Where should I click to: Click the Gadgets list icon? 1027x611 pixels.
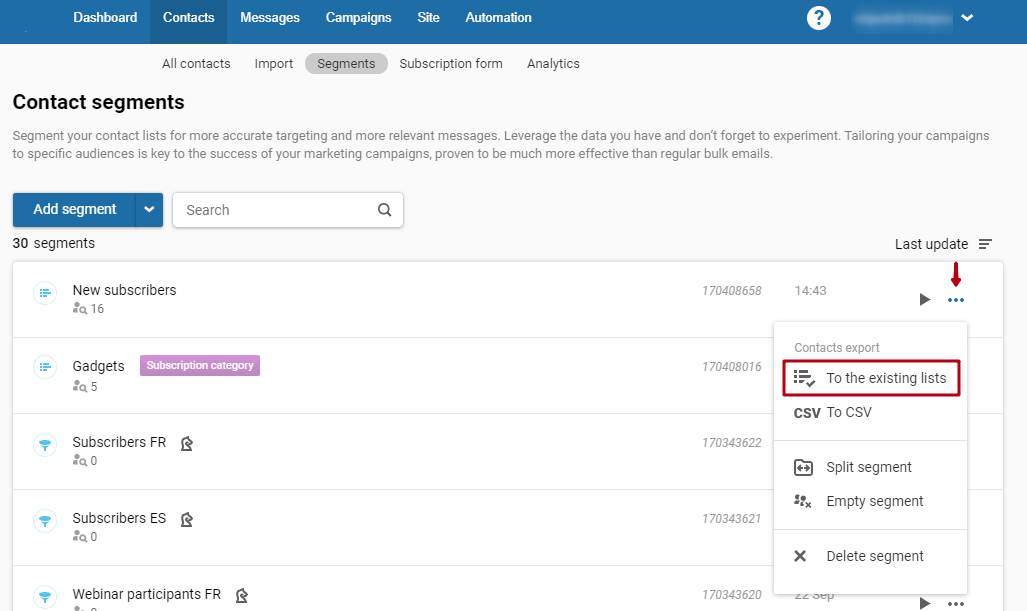[45, 367]
